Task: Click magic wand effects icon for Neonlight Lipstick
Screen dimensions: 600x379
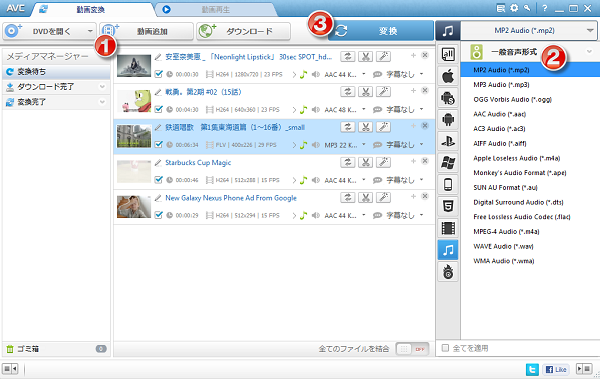Action: (383, 57)
